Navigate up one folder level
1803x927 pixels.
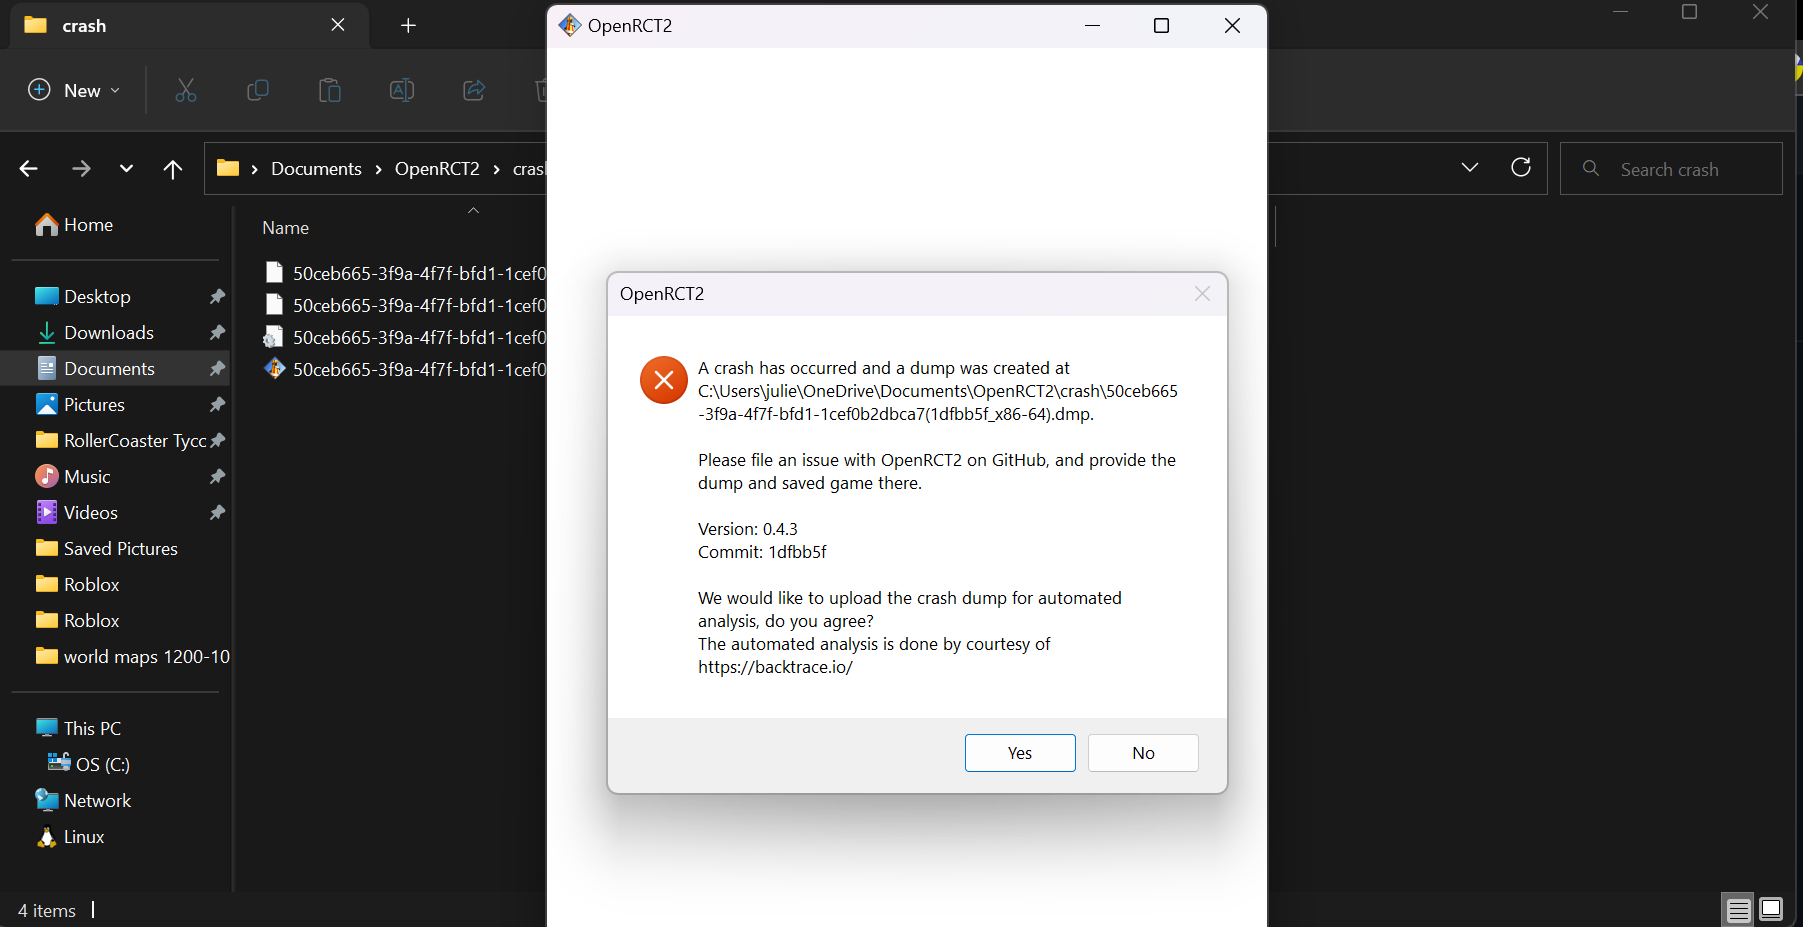click(x=172, y=168)
